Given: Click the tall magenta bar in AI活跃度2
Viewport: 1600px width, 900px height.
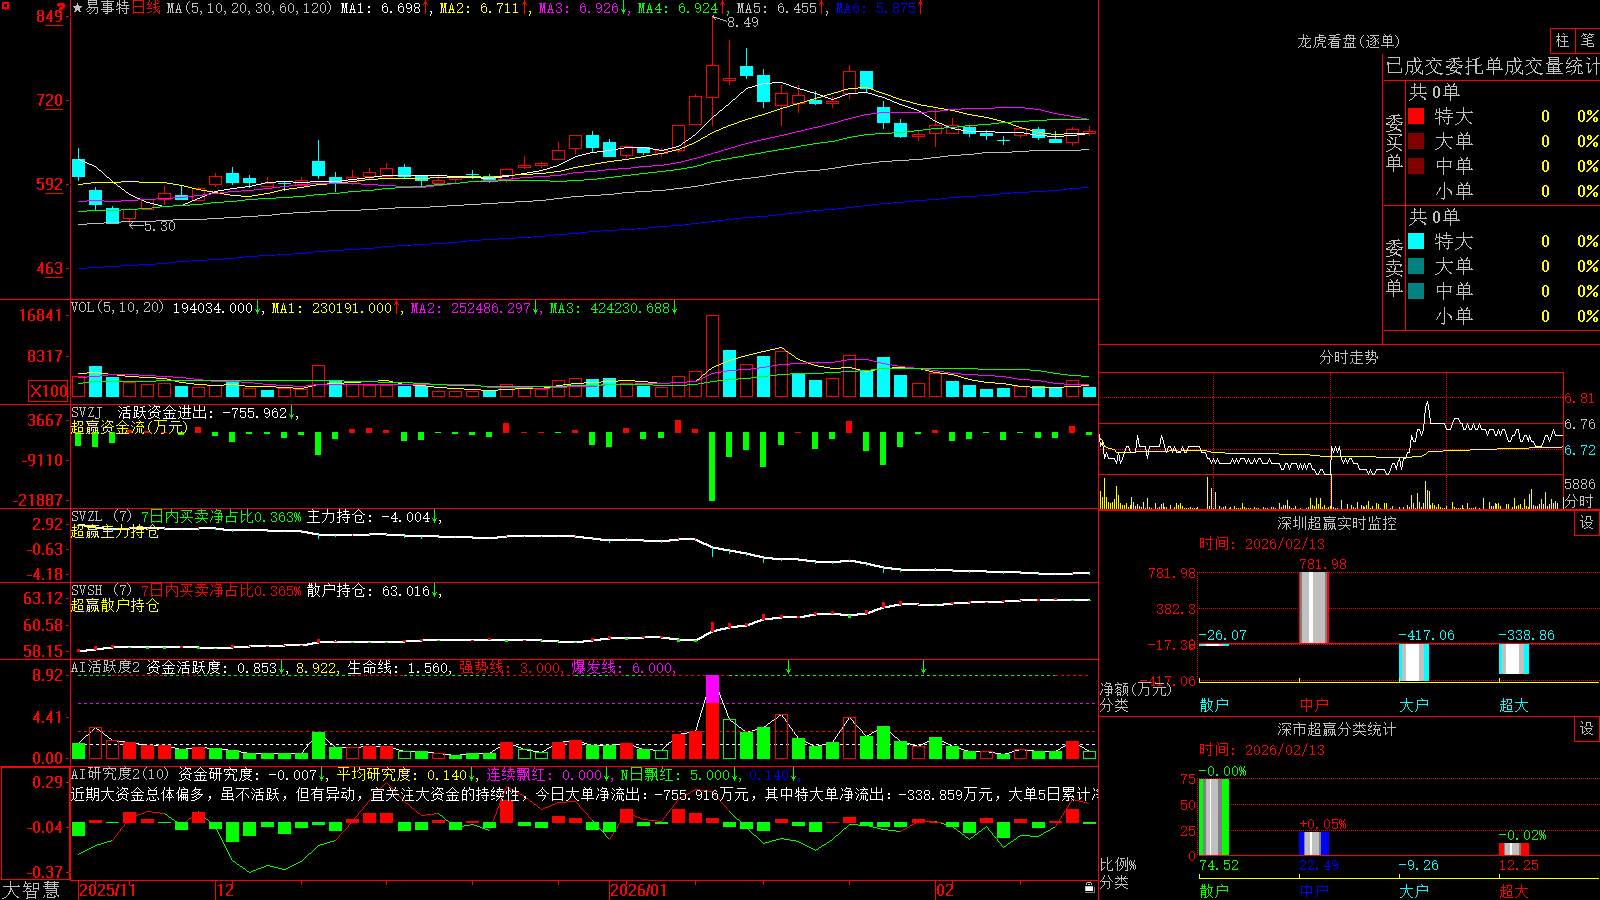Looking at the screenshot, I should click(x=712, y=689).
